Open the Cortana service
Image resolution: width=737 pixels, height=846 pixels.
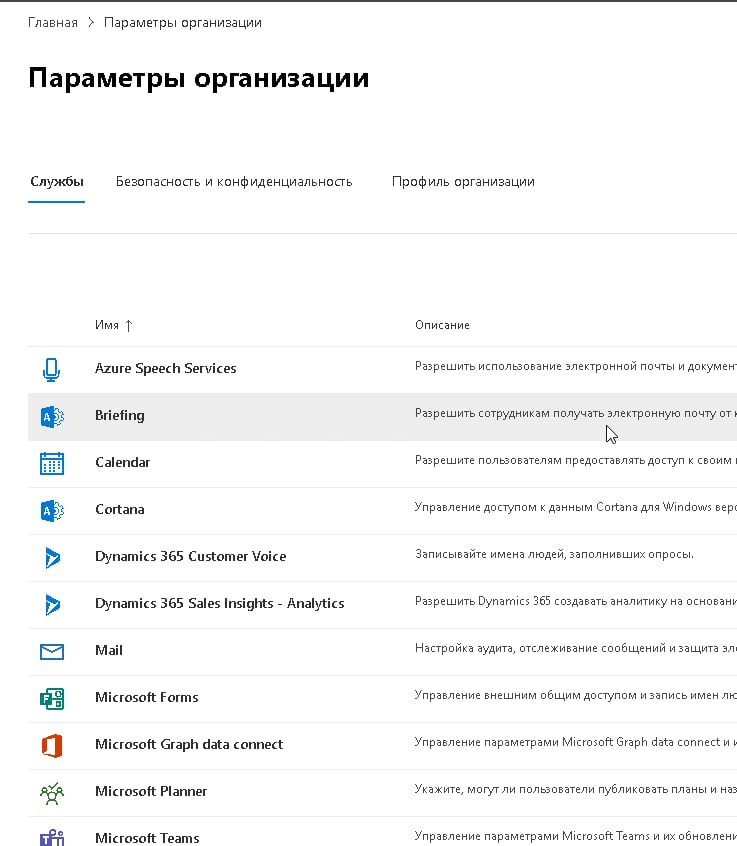point(120,509)
